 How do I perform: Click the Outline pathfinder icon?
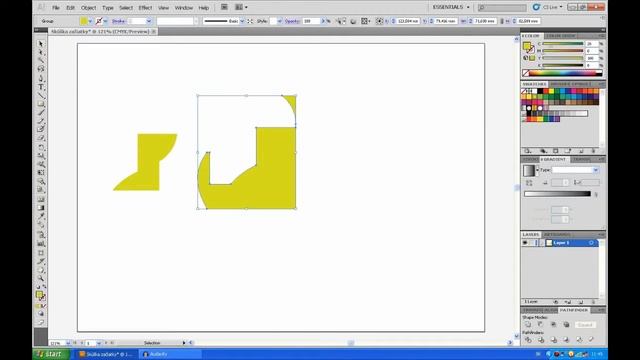tap(579, 340)
